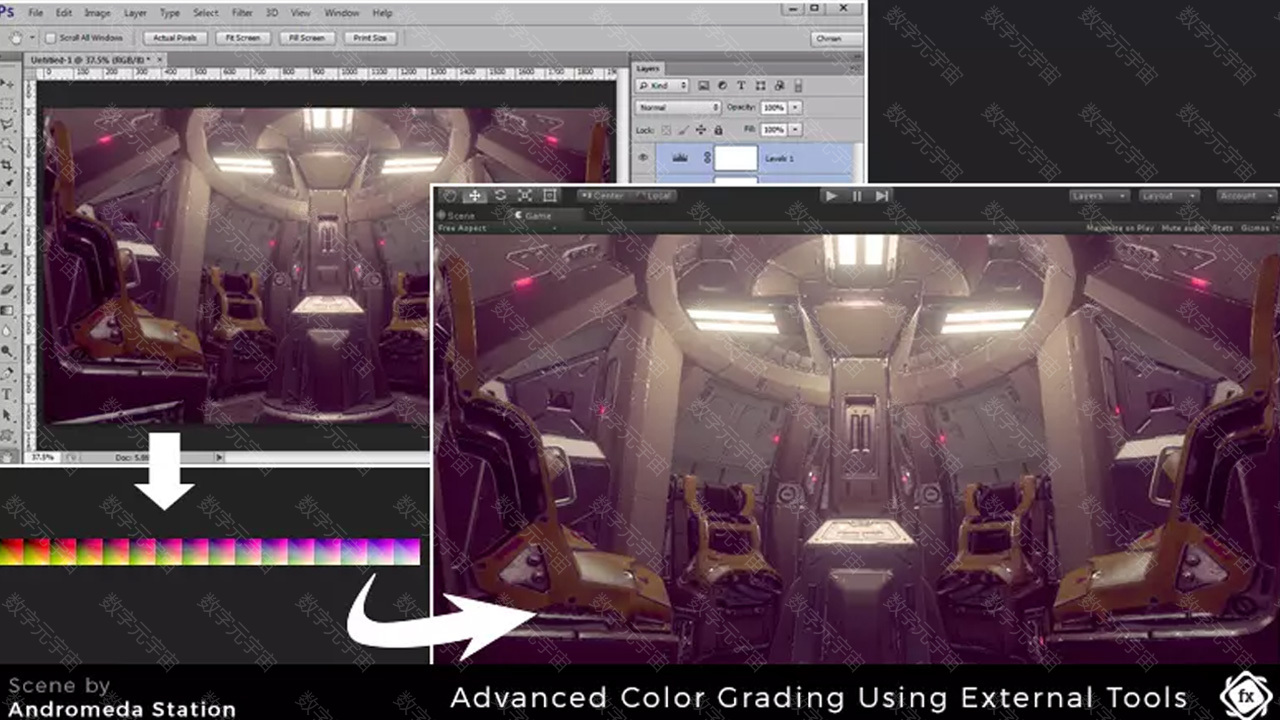Filter layers by type layer icon
Viewport: 1280px width, 720px height.
(x=741, y=85)
